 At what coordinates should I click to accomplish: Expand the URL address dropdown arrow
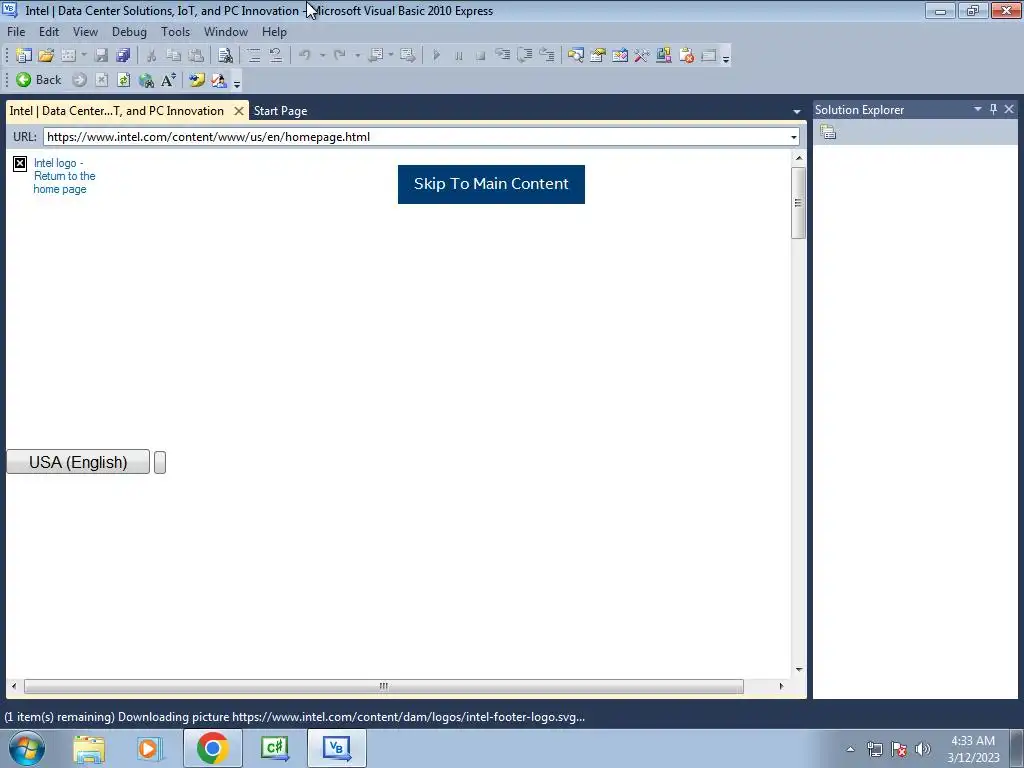coord(793,137)
